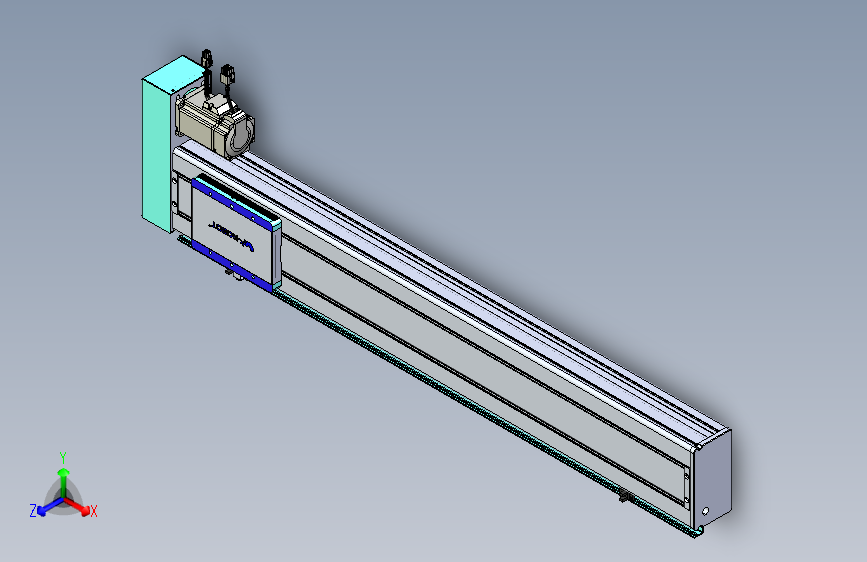The height and width of the screenshot is (562, 867).
Task: Click the blue Z axis arrow of the triad
Action: point(50,506)
